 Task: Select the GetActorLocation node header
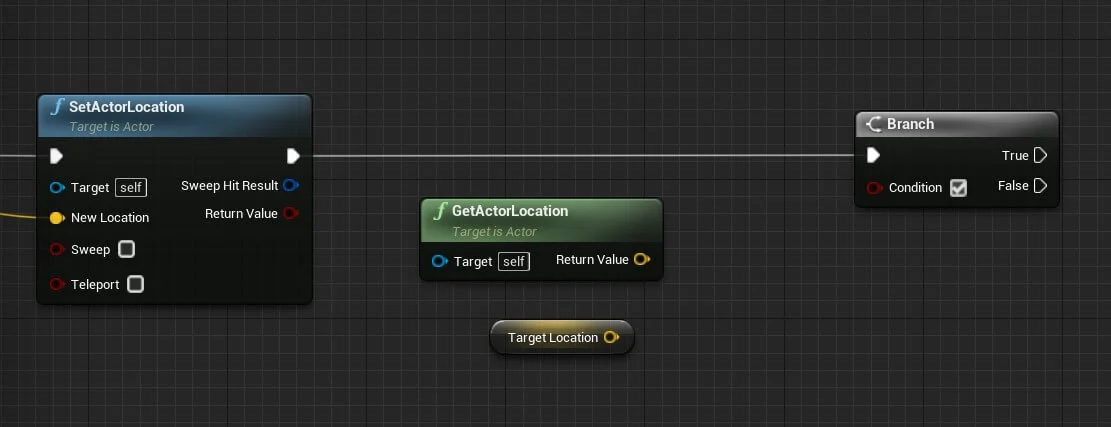[510, 211]
